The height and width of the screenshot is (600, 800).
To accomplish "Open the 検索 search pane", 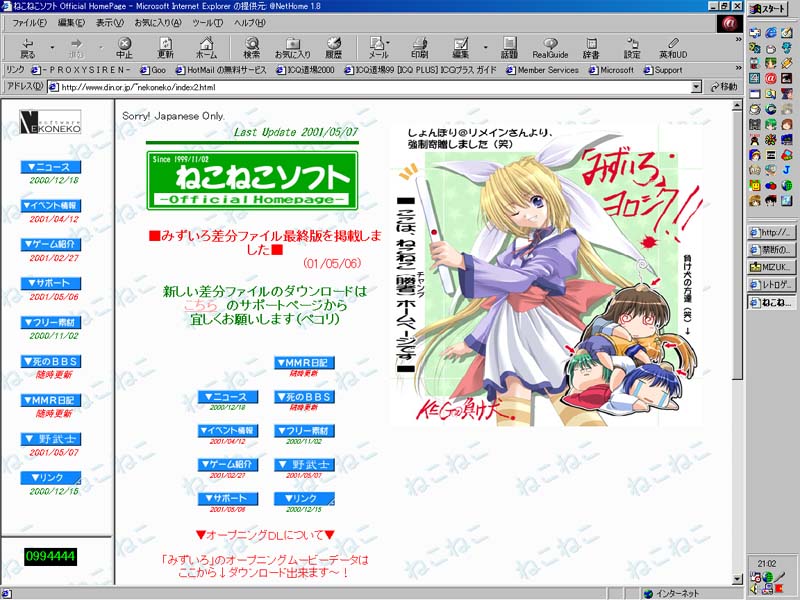I will [x=252, y=48].
